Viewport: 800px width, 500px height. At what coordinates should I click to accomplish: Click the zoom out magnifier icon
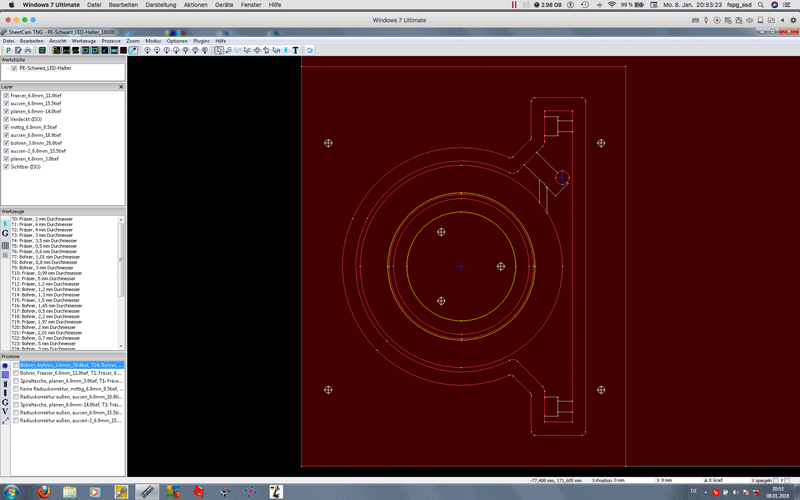tap(157, 50)
